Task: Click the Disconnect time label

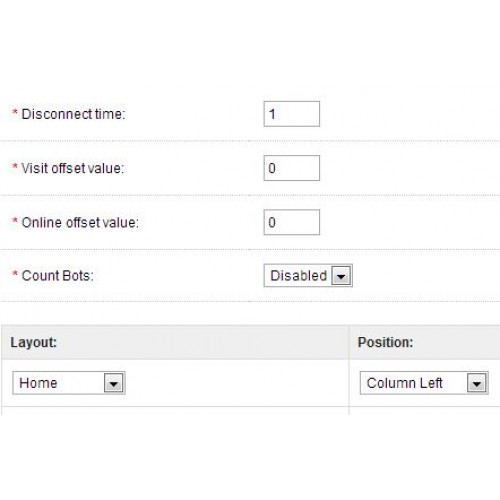Action: point(73,114)
